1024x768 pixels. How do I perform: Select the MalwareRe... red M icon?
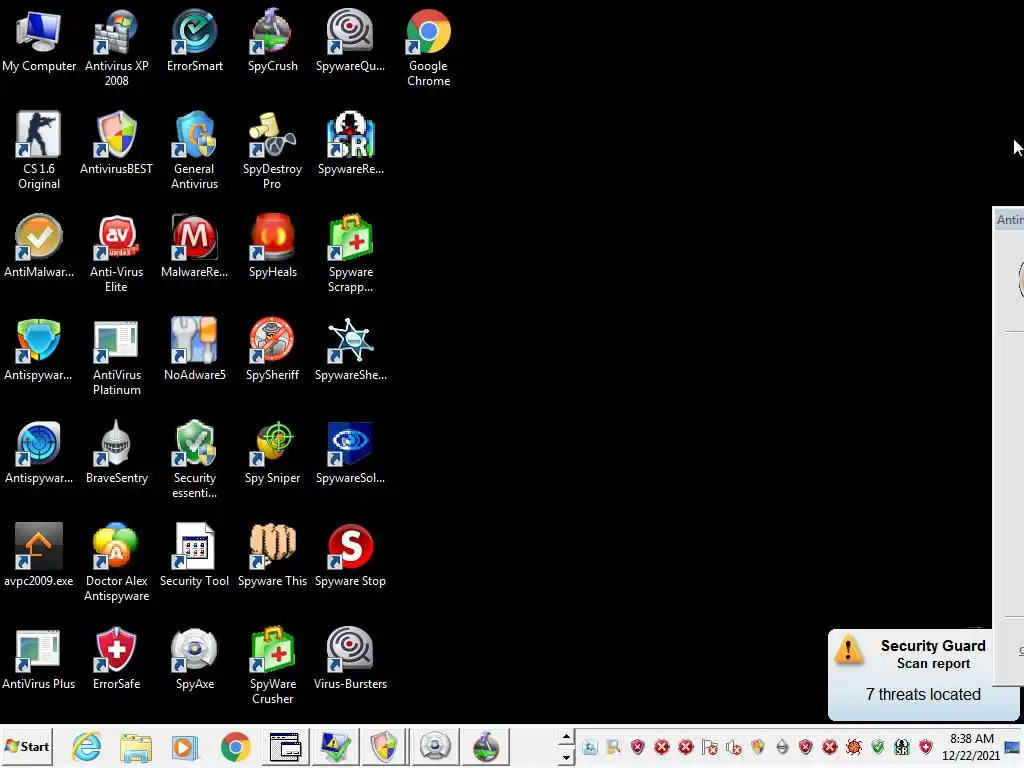tap(195, 246)
